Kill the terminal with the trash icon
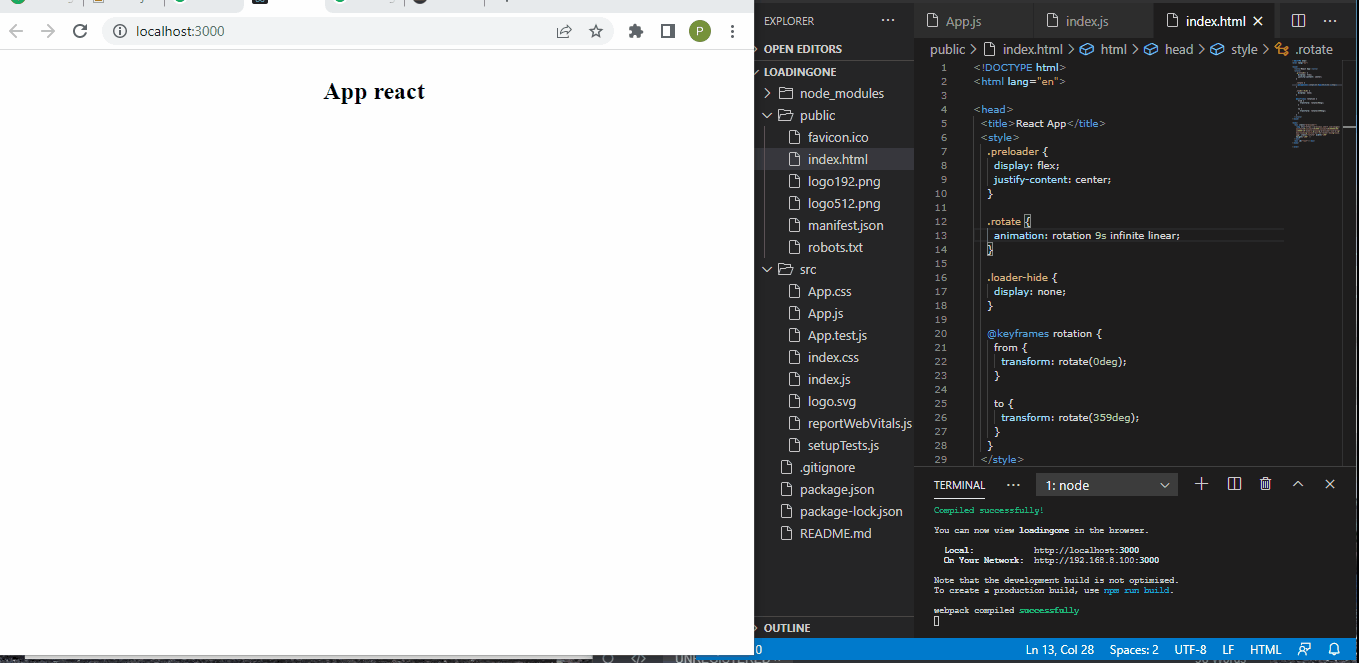Image resolution: width=1359 pixels, height=663 pixels. tap(1265, 484)
